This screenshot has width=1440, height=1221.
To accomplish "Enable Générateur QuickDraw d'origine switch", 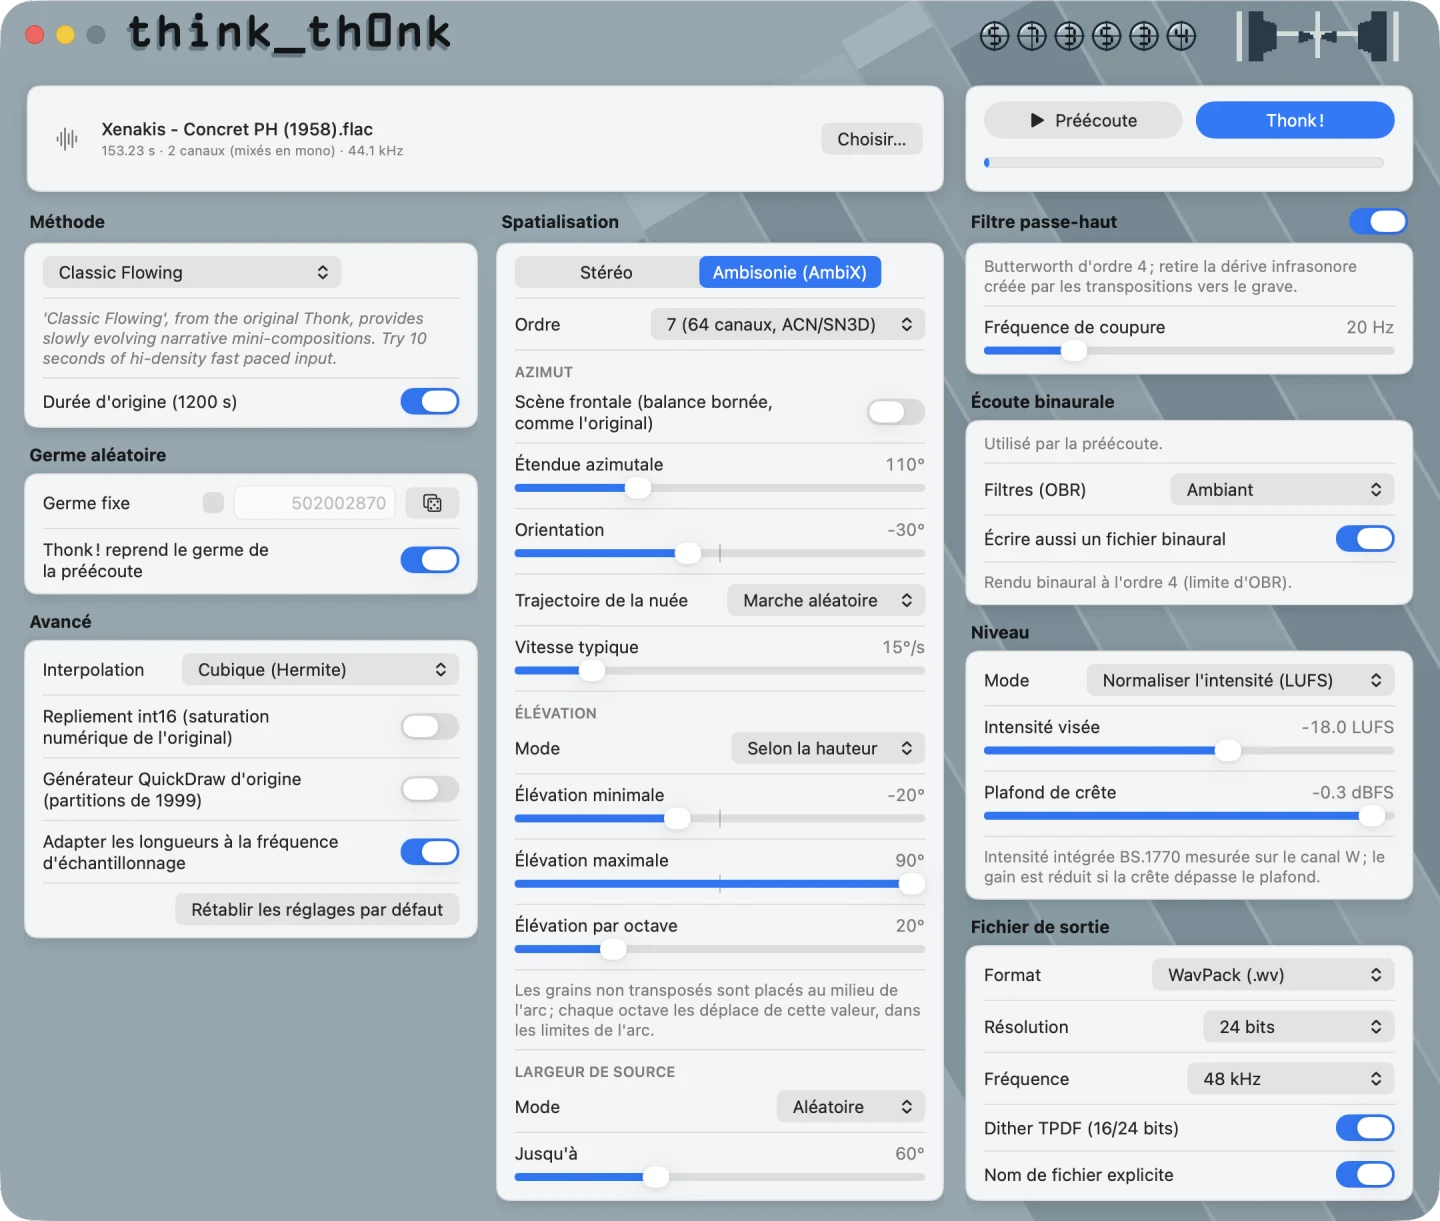I will [x=430, y=790].
